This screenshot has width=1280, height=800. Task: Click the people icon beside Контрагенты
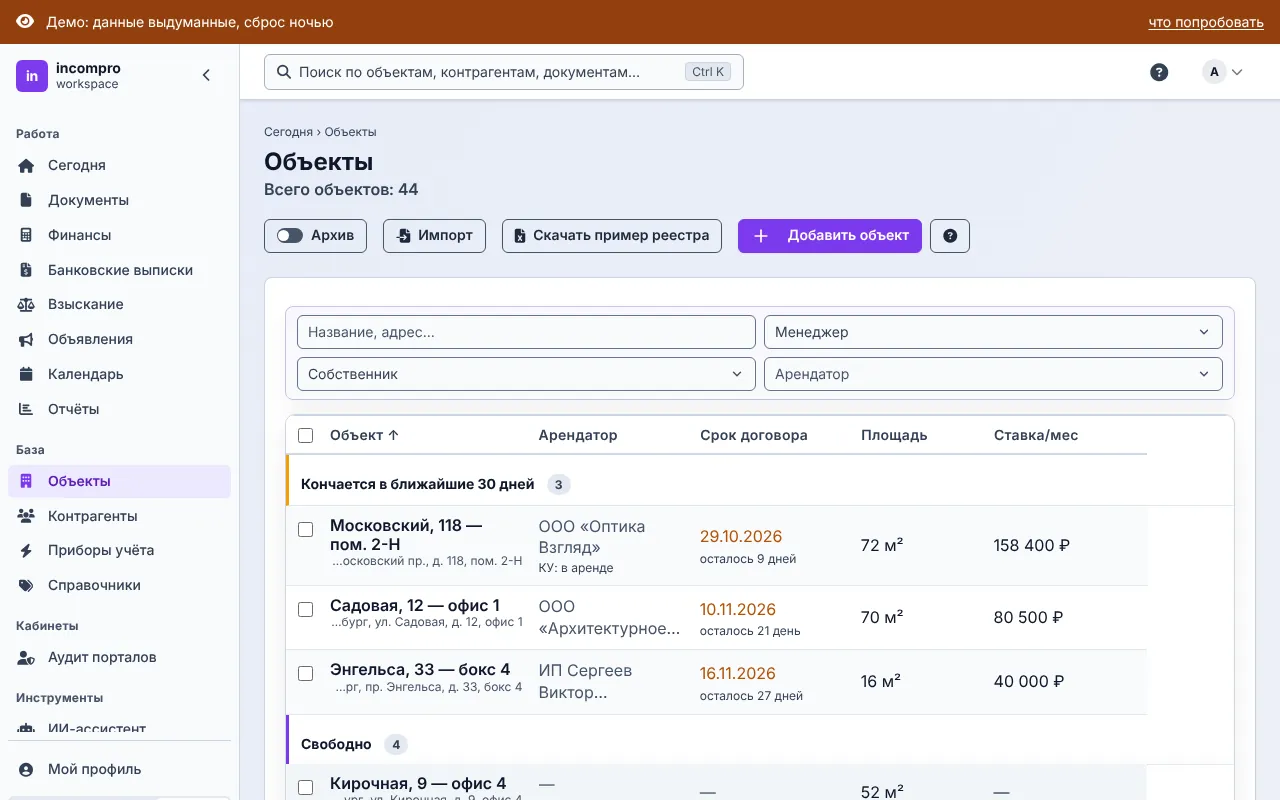point(27,516)
